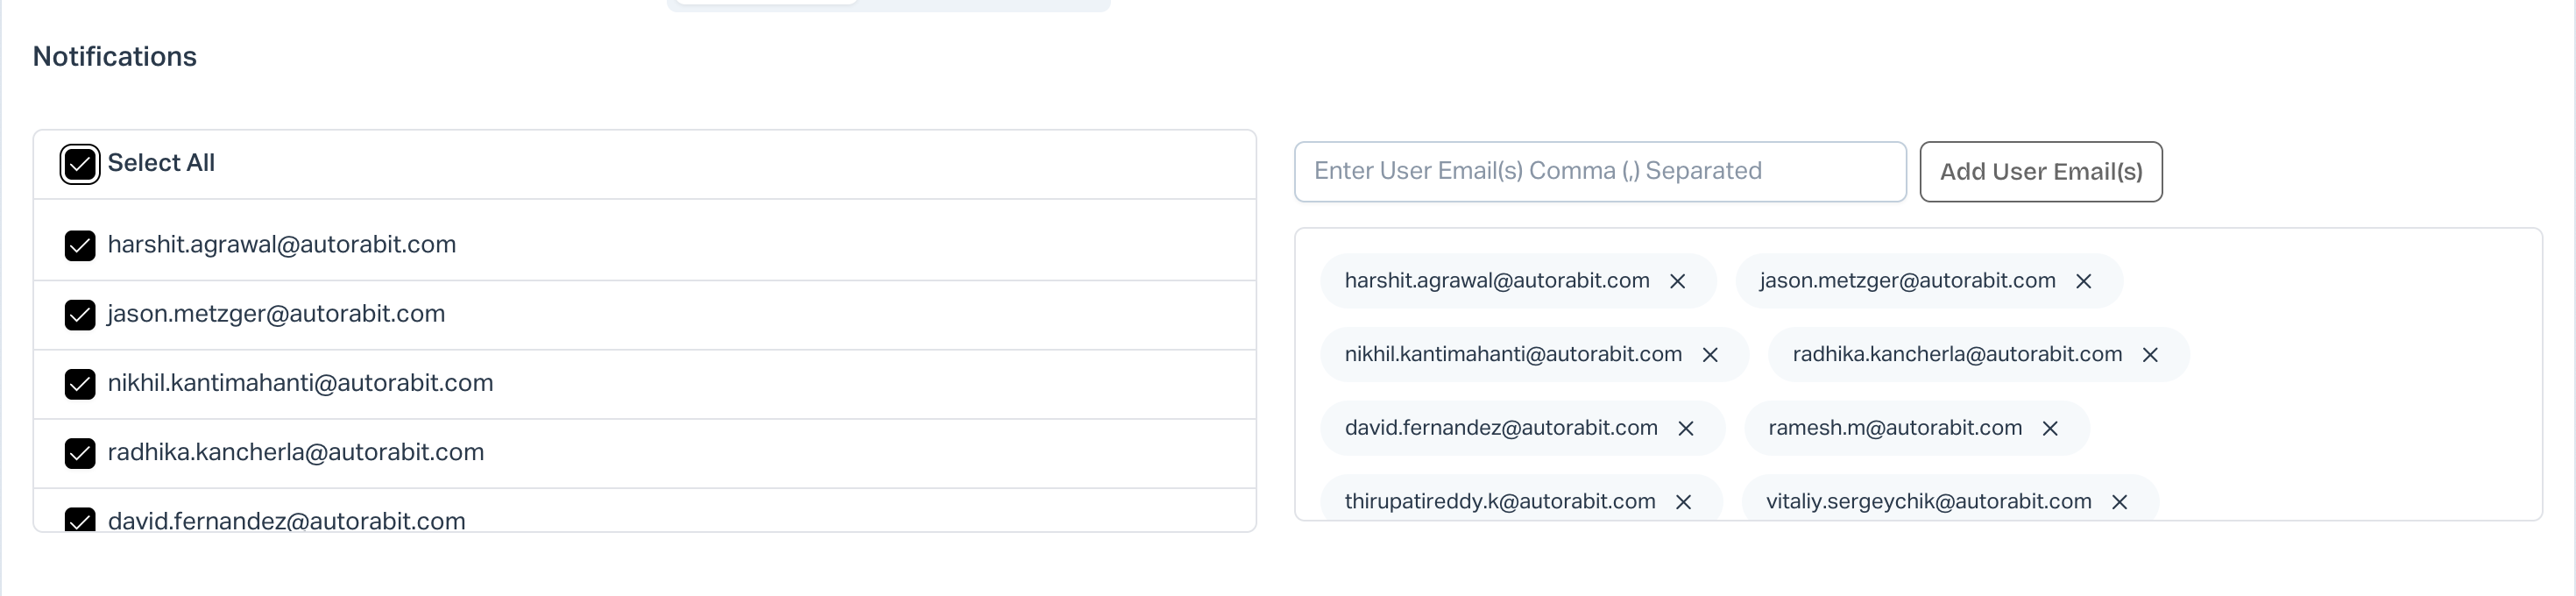Uncheck radhika.kancherla@autorabit.com checkbox

tap(80, 453)
